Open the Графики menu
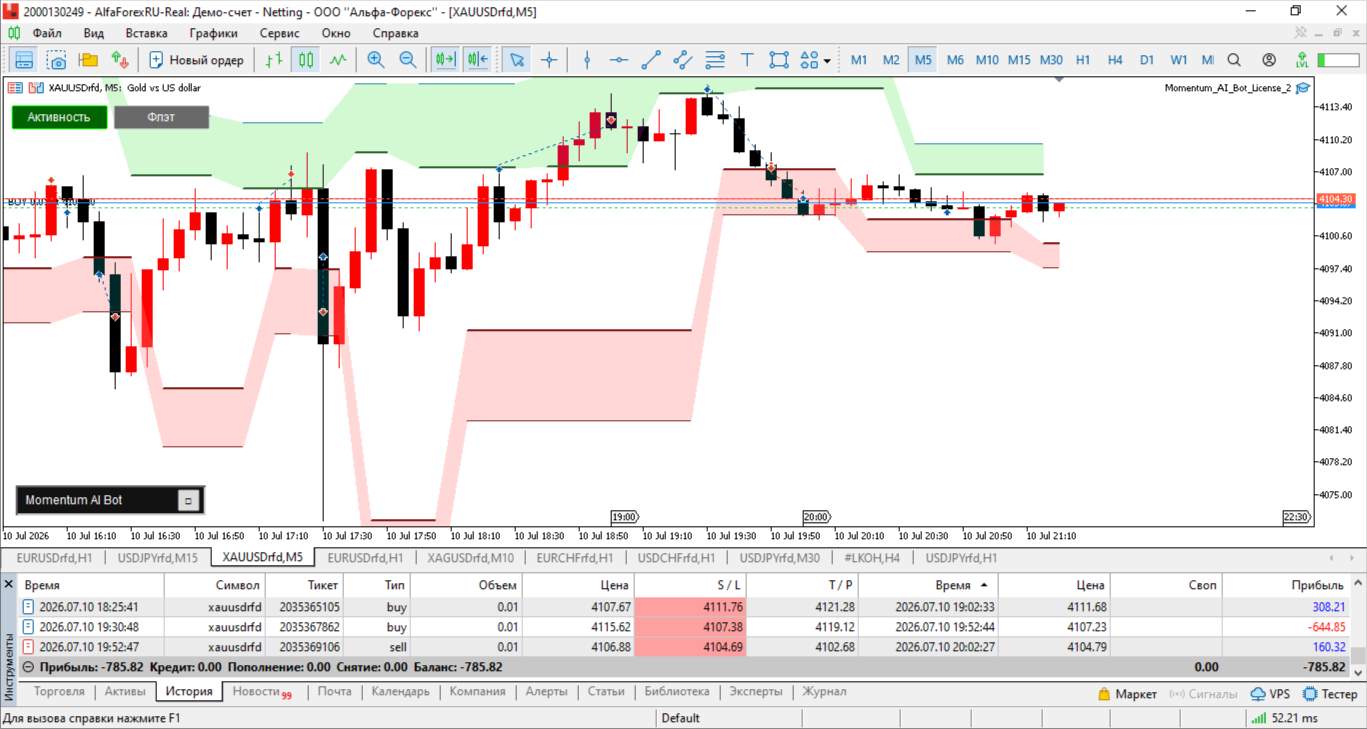Screen dimensions: 1367x729 [214, 33]
